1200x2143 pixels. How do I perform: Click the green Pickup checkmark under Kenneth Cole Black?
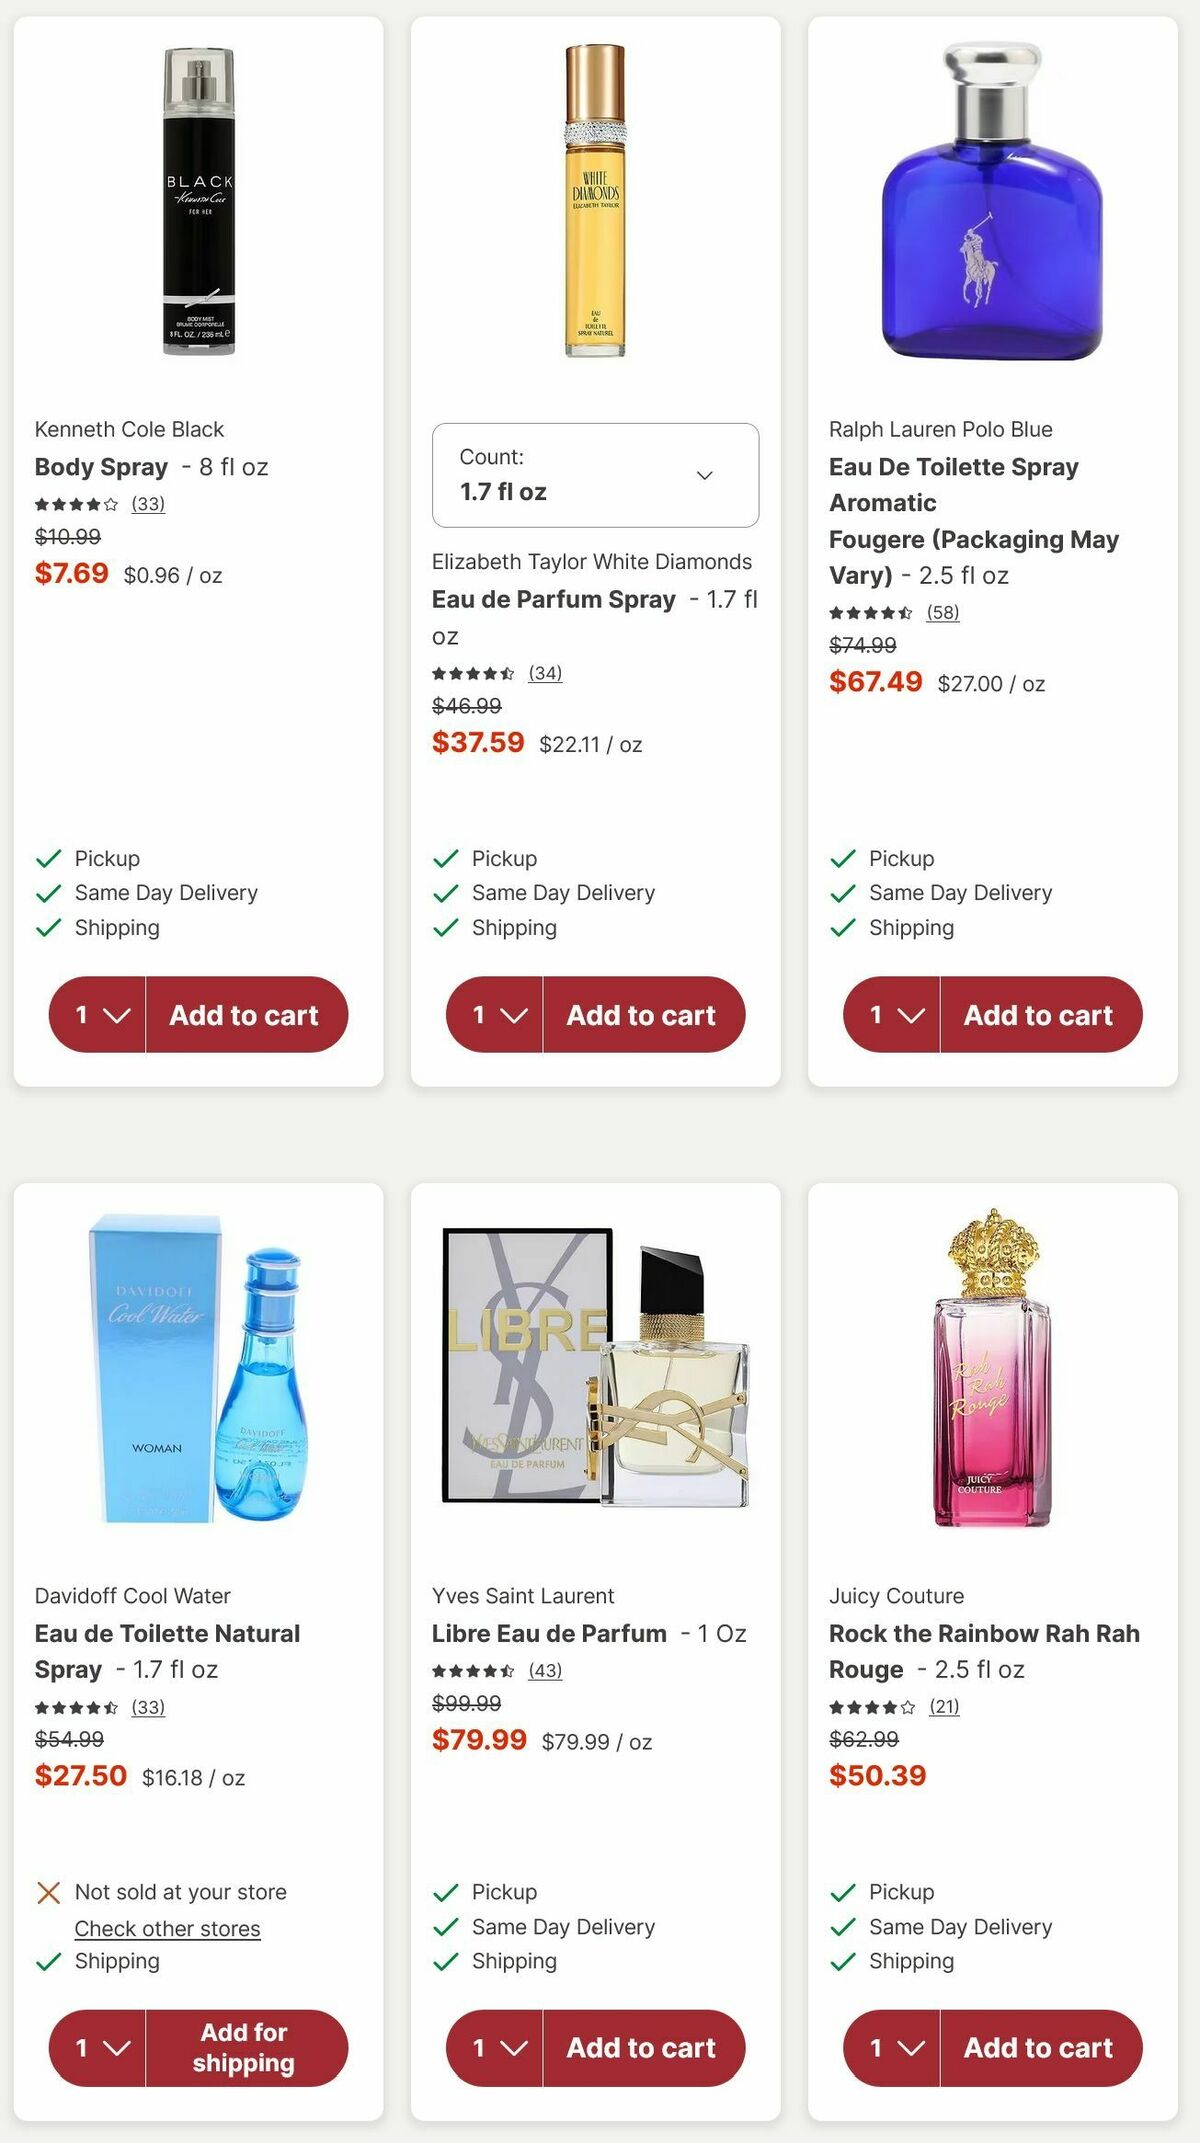(x=47, y=858)
